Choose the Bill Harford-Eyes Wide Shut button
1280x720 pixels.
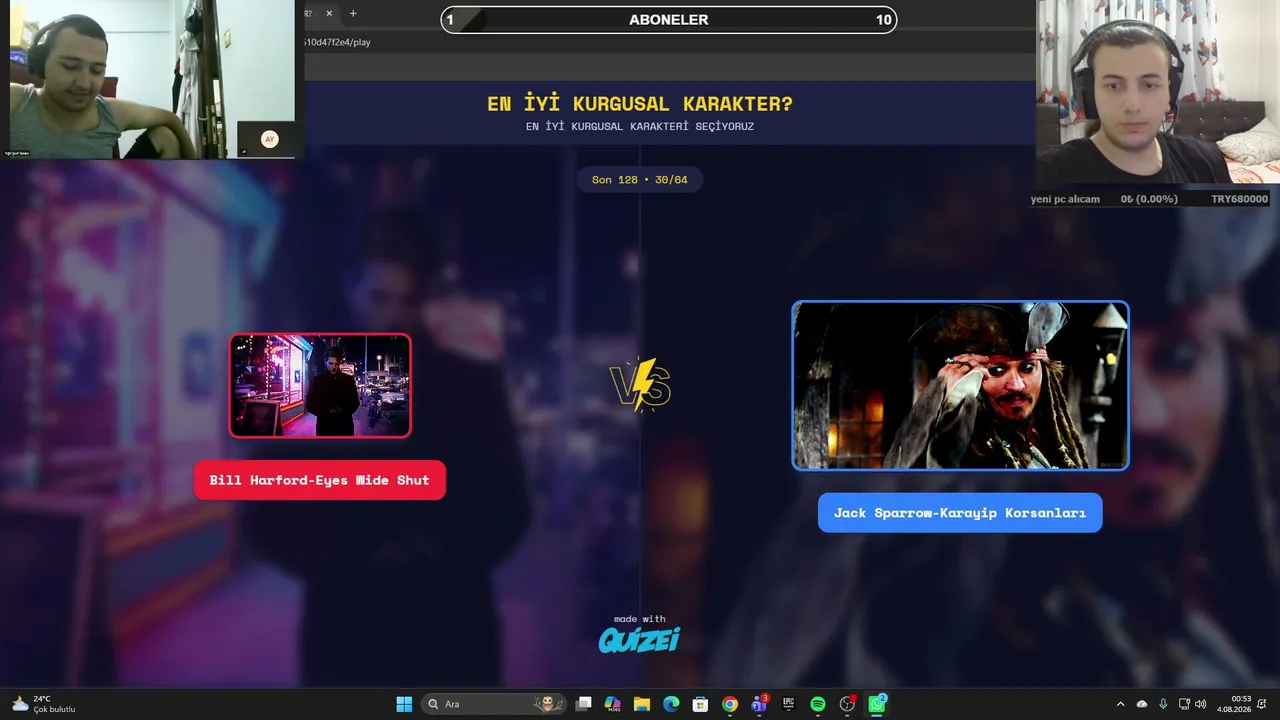coord(320,480)
